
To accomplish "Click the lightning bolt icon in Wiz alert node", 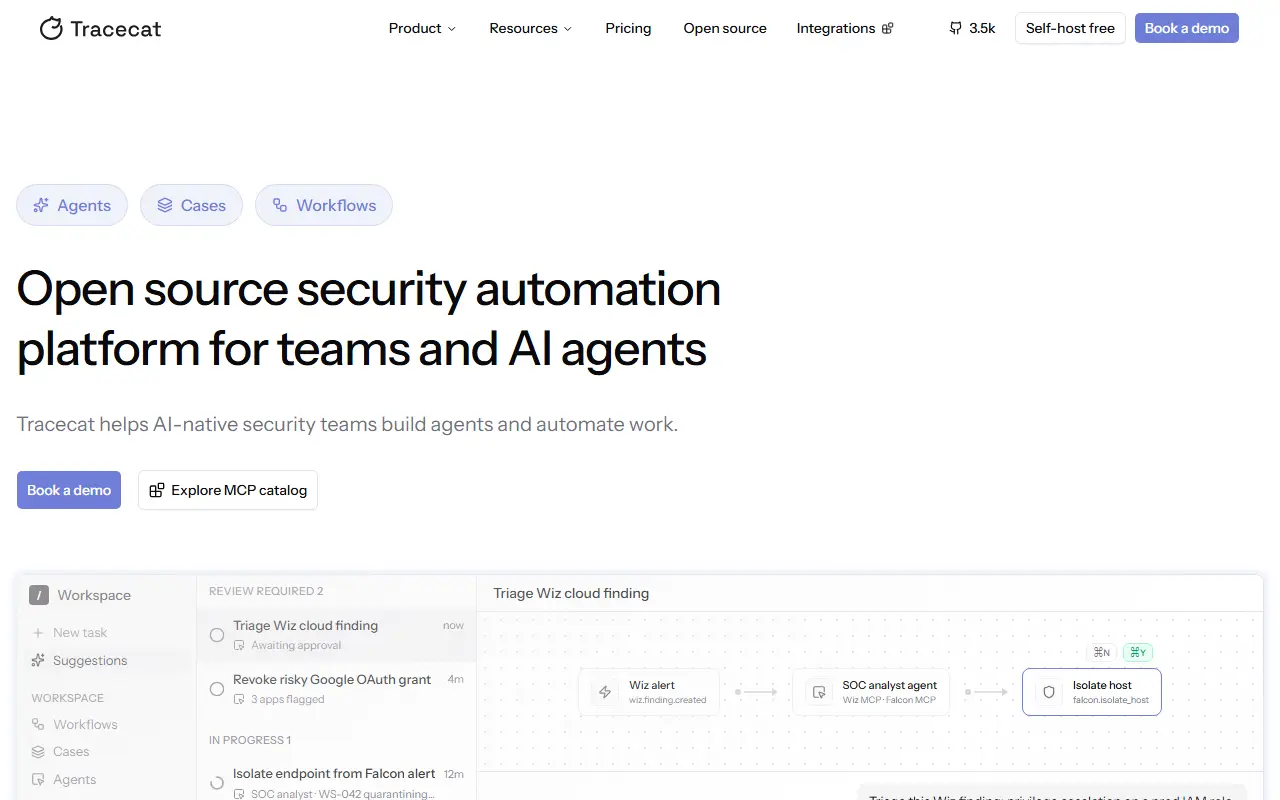I will click(x=604, y=692).
